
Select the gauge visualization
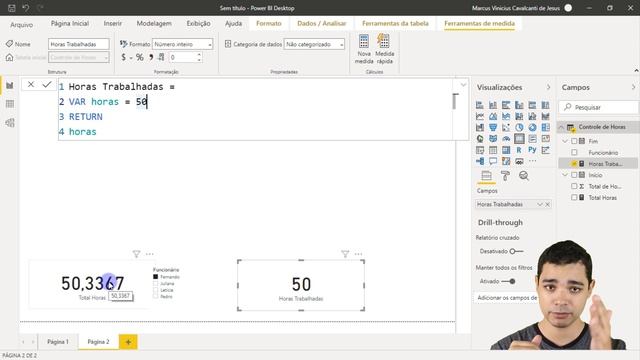point(506,139)
